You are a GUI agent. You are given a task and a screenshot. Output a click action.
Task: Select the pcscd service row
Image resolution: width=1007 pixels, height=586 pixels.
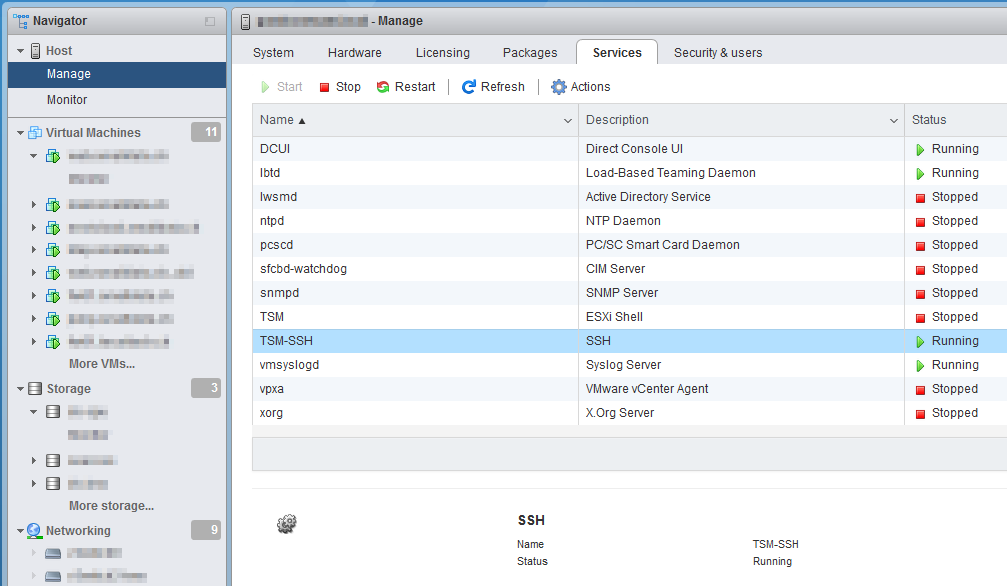point(629,245)
